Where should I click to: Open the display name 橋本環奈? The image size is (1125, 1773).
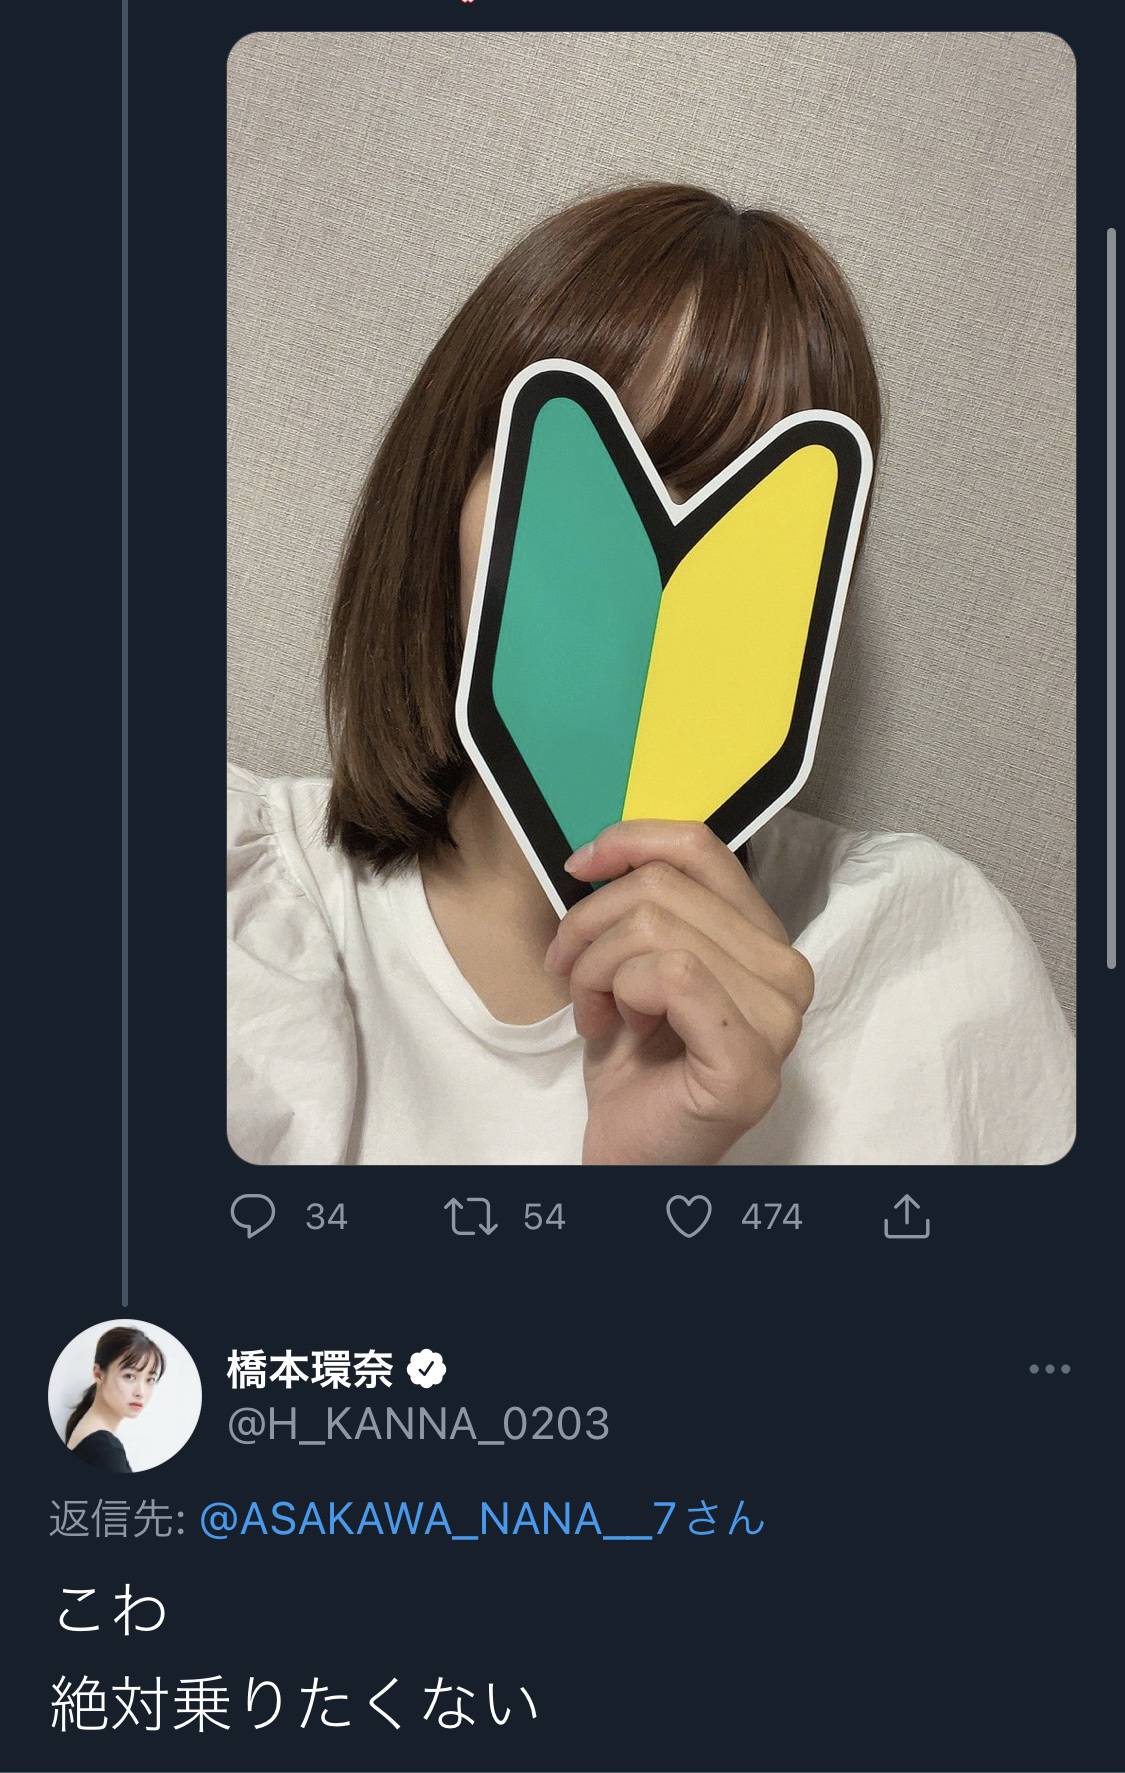pyautogui.click(x=310, y=1369)
